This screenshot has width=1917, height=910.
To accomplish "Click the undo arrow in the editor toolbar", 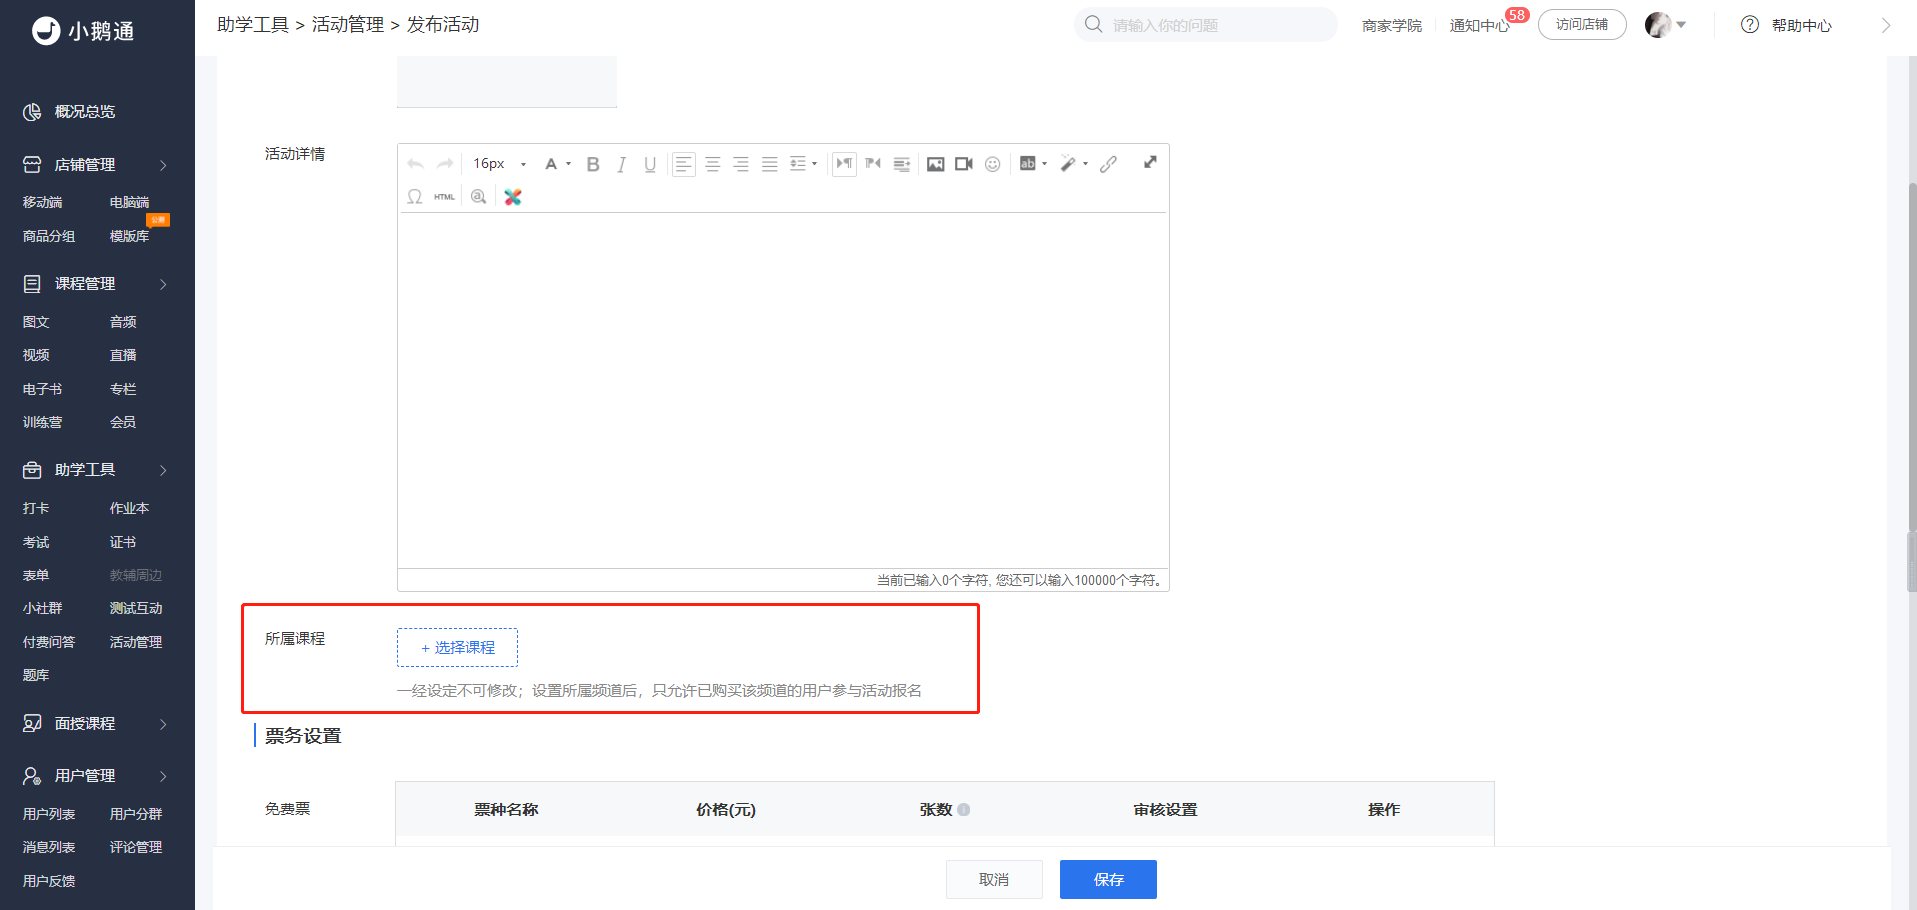I will tap(416, 164).
